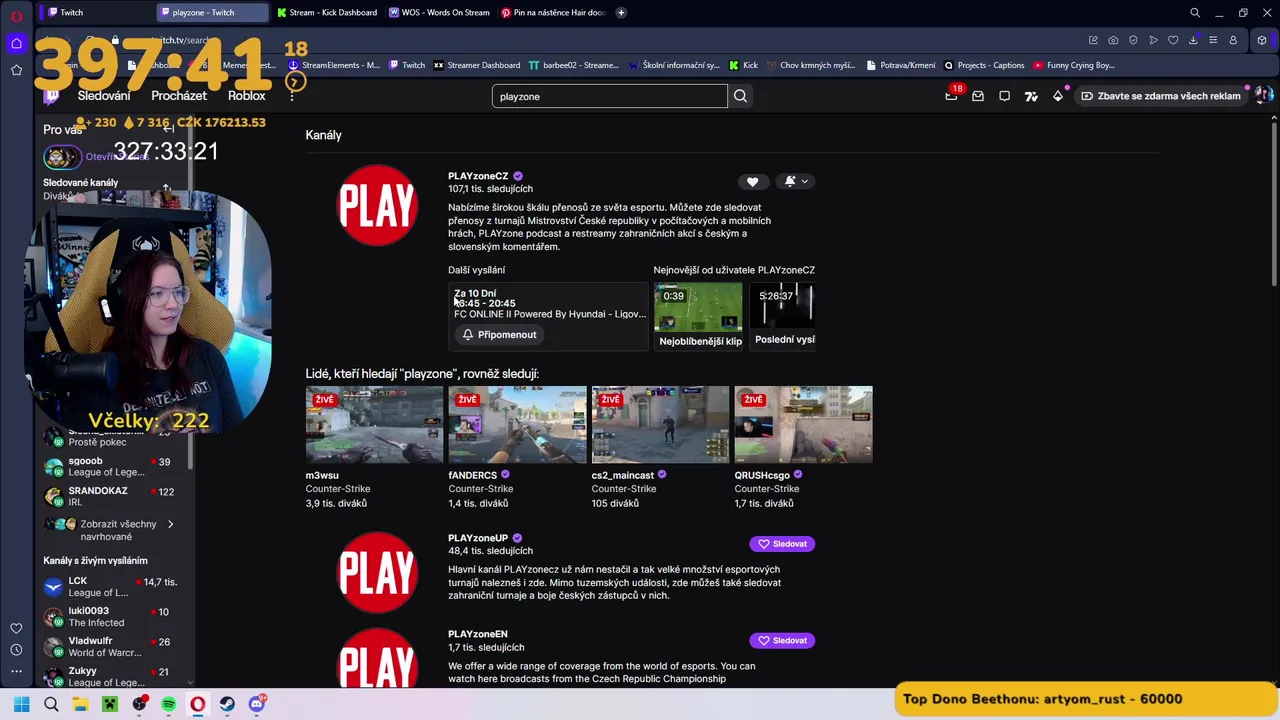Follow PLAYzoneEN with Sledovat button
This screenshot has height=720, width=1280.
782,641
